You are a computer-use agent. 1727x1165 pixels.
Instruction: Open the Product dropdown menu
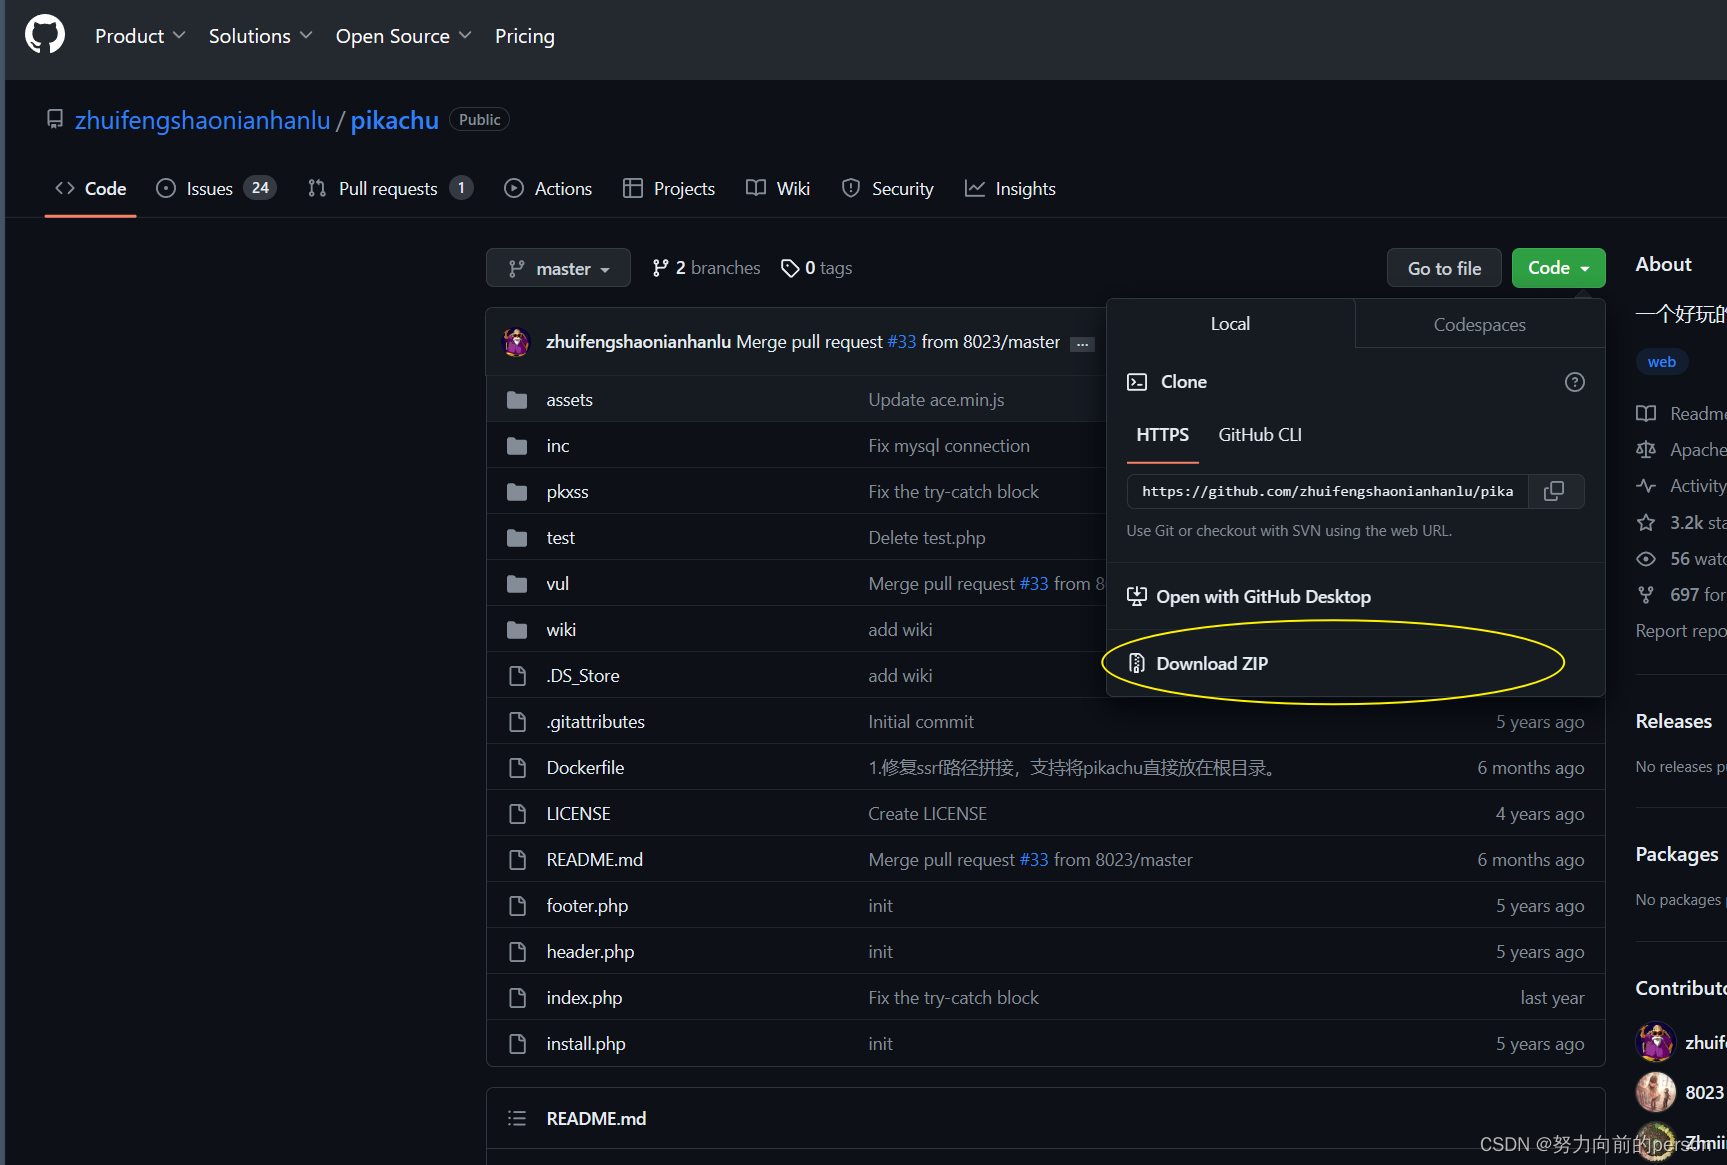140,36
